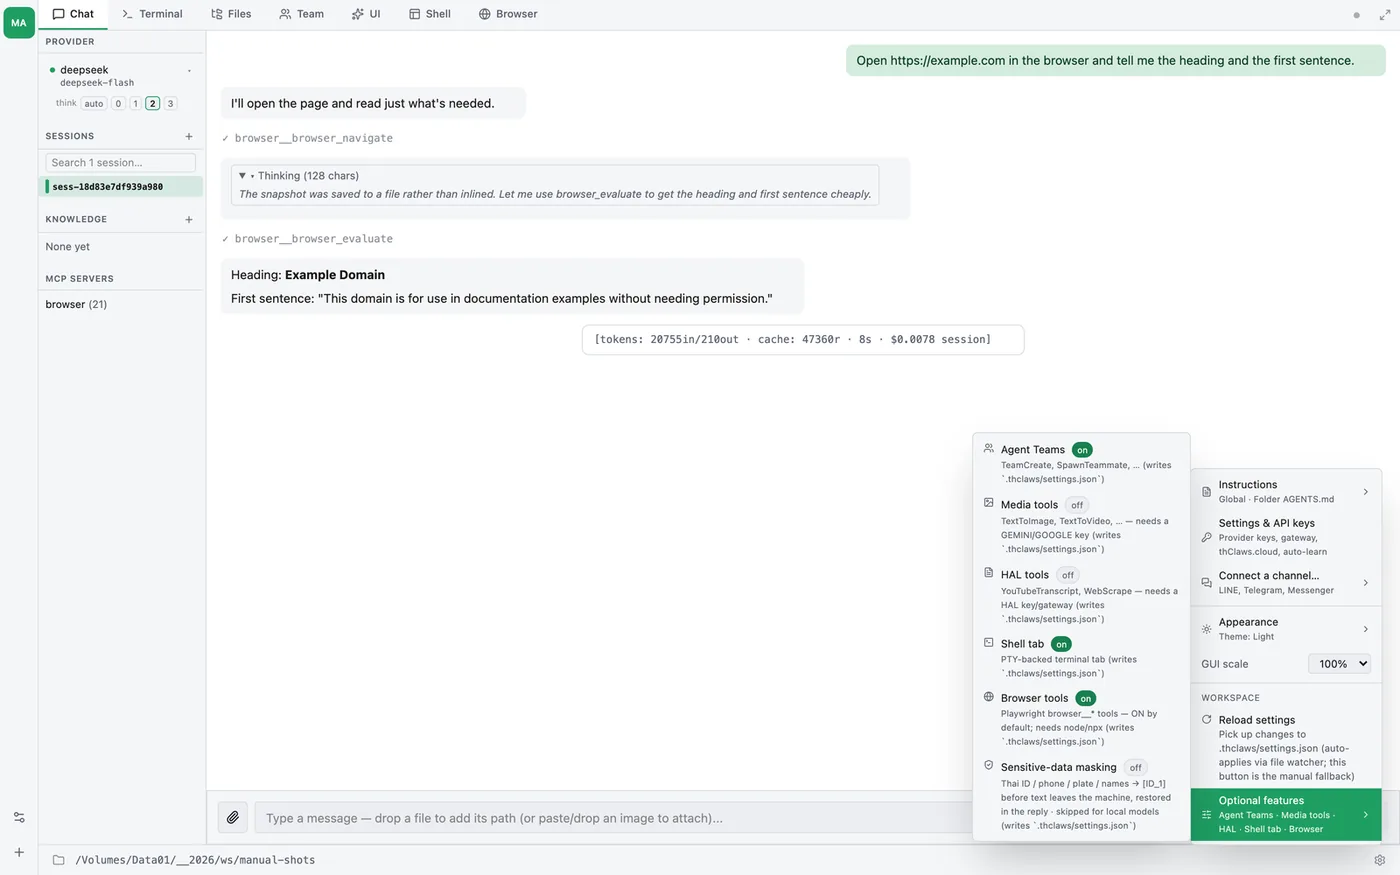Viewport: 1400px width, 875px height.
Task: Set think level to 3
Action: click(170, 104)
